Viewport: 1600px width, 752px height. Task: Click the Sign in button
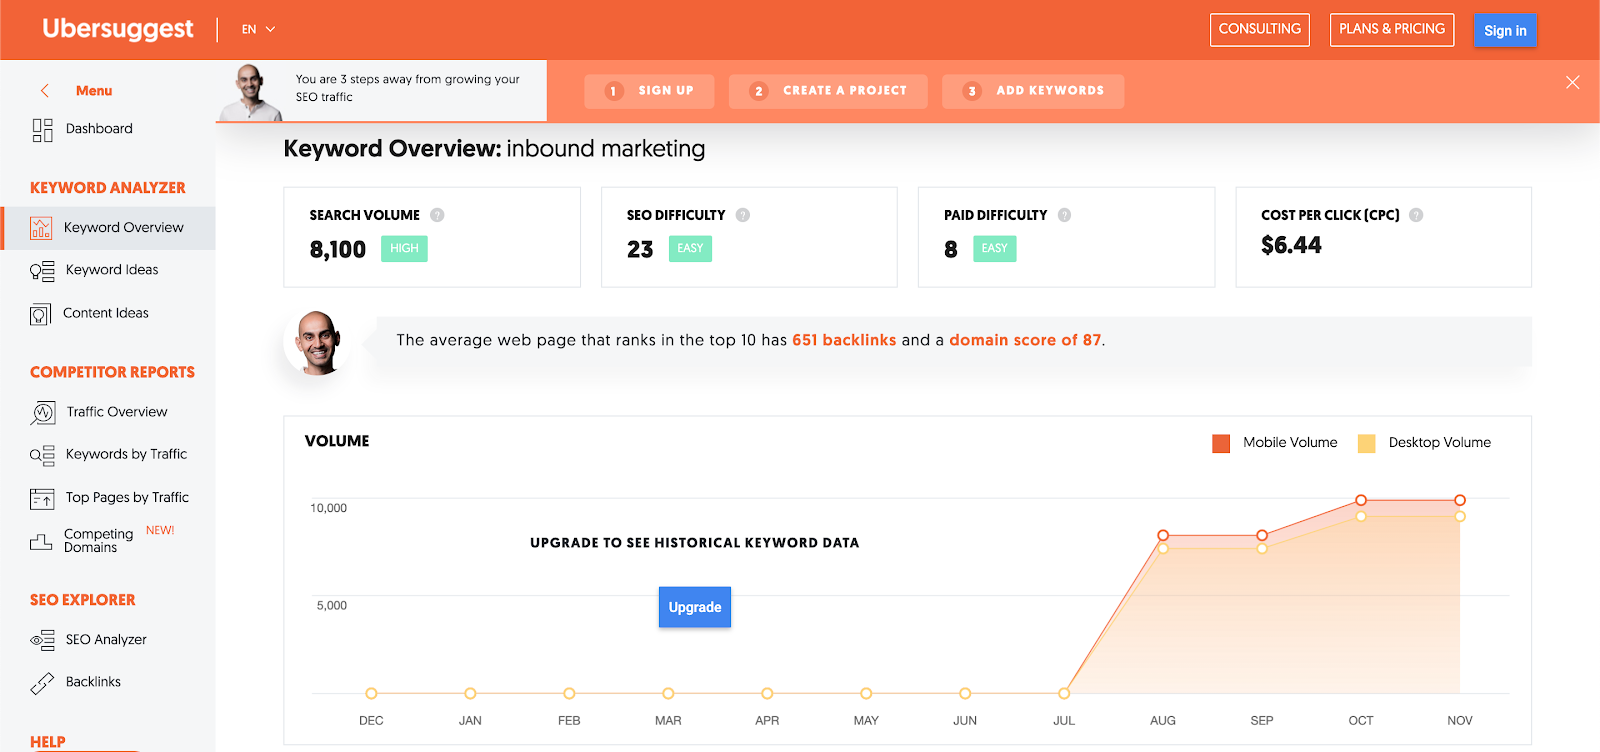[x=1505, y=31]
